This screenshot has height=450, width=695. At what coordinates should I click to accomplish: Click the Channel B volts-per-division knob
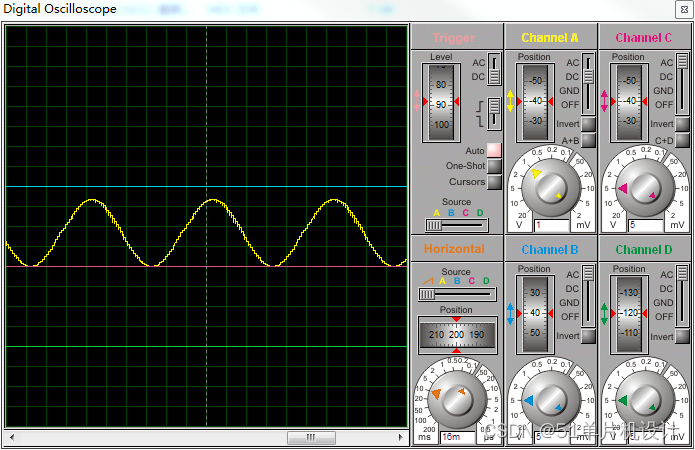click(x=551, y=400)
